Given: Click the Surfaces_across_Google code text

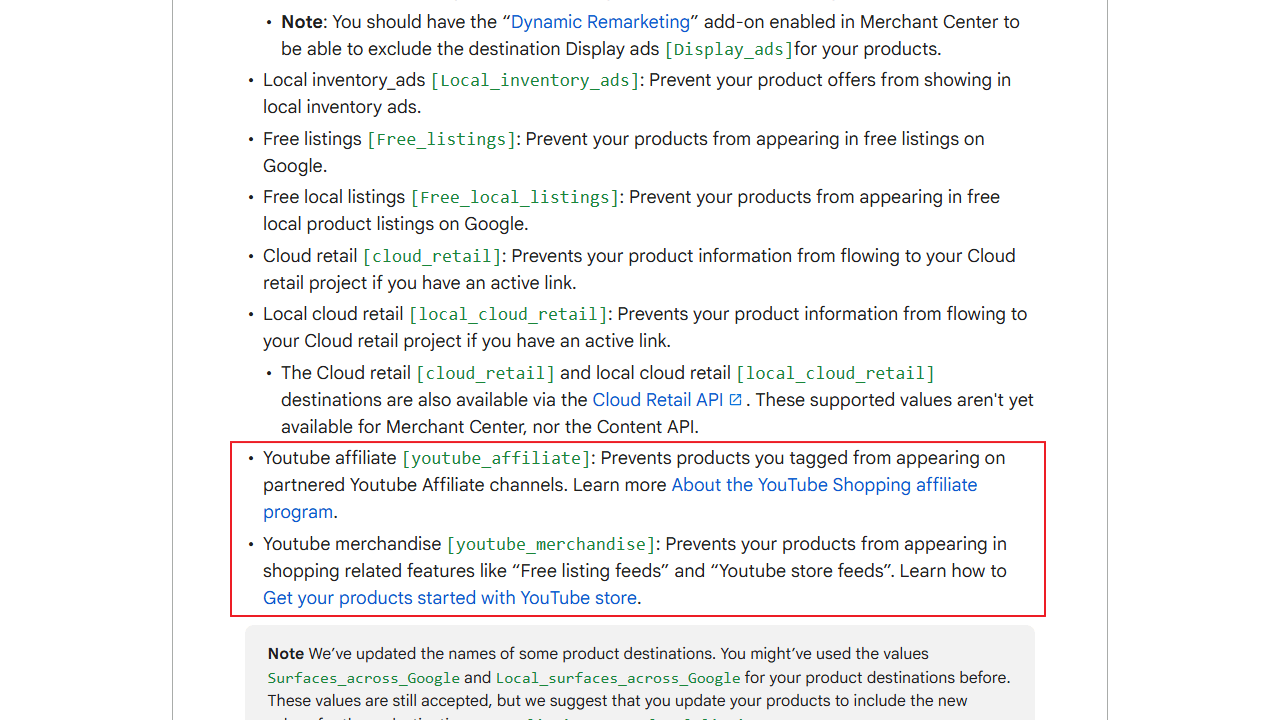Looking at the screenshot, I should (363, 678).
